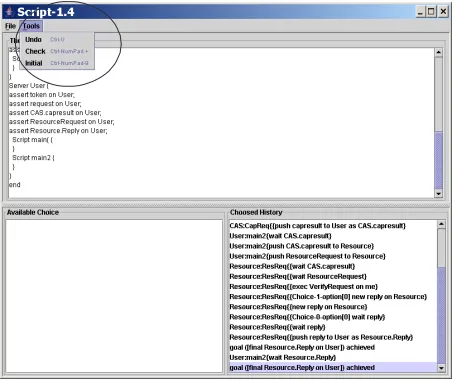The height and width of the screenshot is (380, 456).
Task: Close the Script-1.4 window
Action: tap(443, 12)
